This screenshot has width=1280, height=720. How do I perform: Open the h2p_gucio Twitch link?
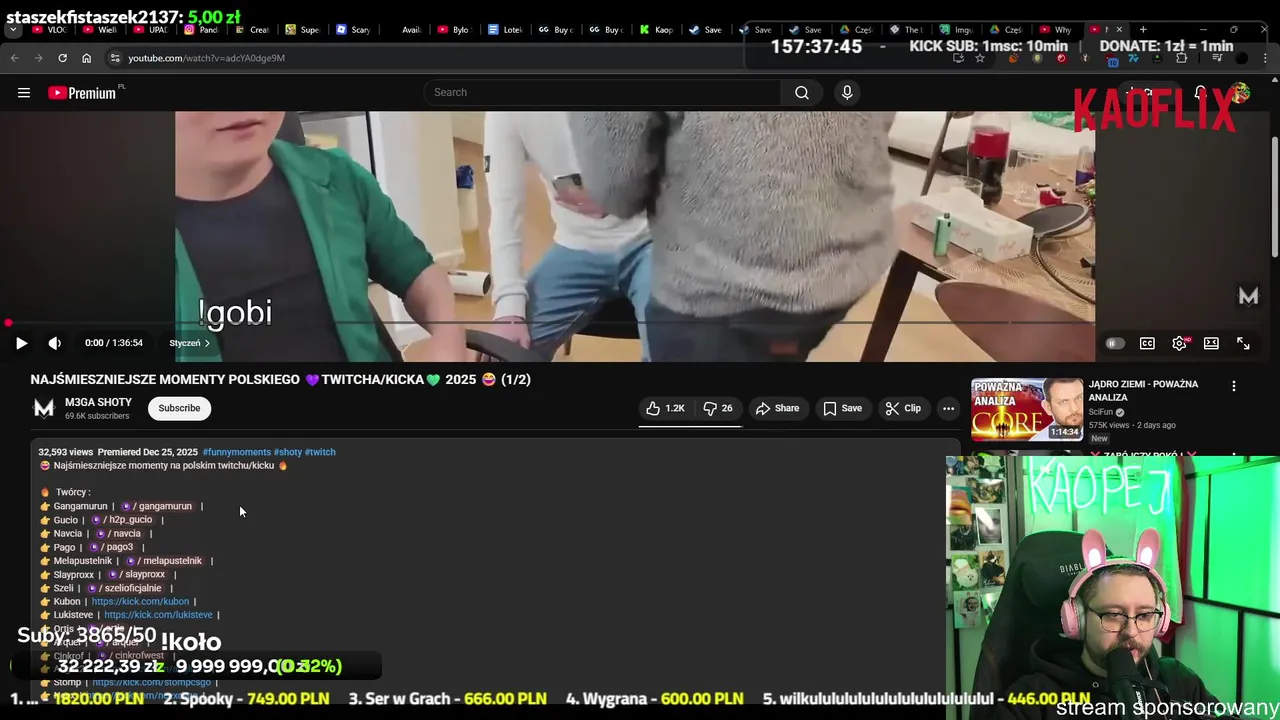[122, 520]
